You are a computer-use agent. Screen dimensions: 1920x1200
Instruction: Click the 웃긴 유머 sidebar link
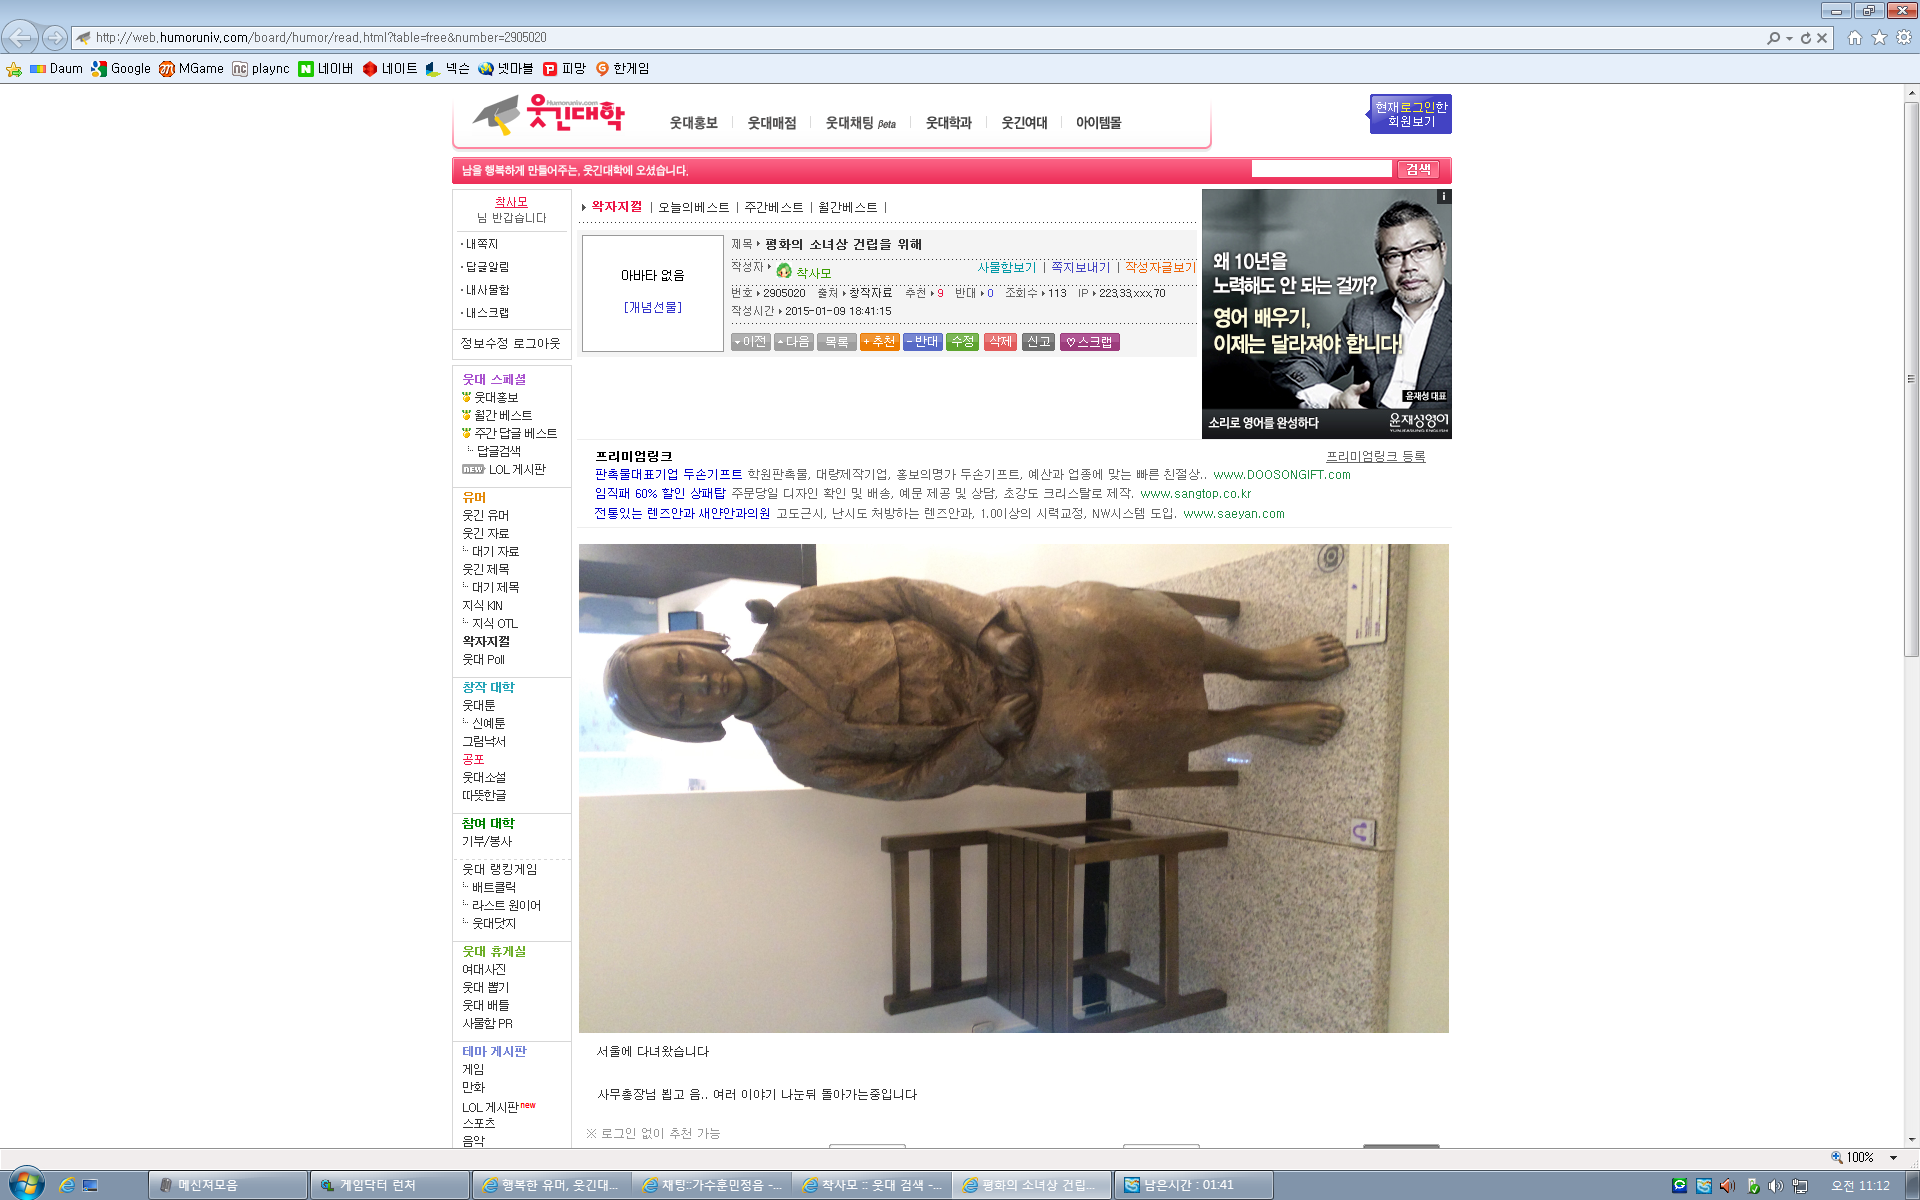pos(485,515)
